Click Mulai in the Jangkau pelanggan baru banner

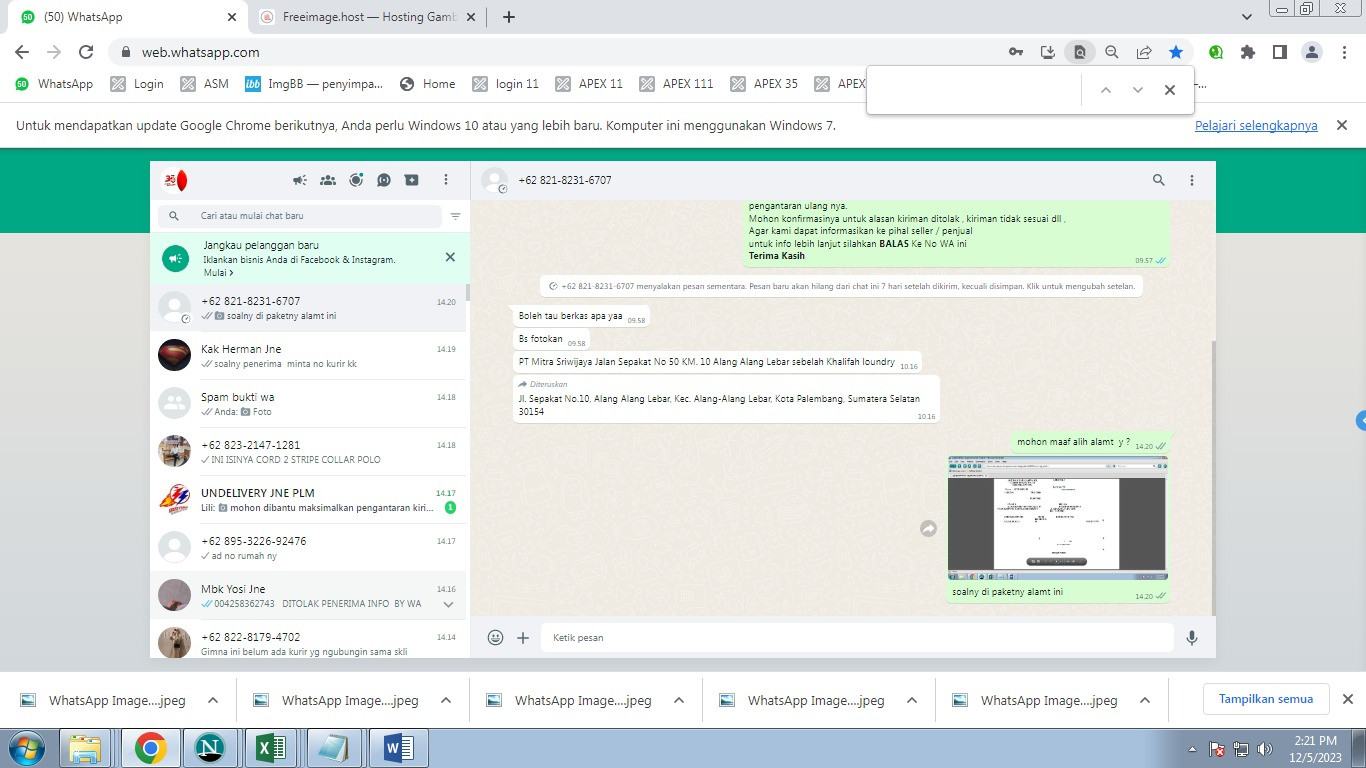pos(218,273)
